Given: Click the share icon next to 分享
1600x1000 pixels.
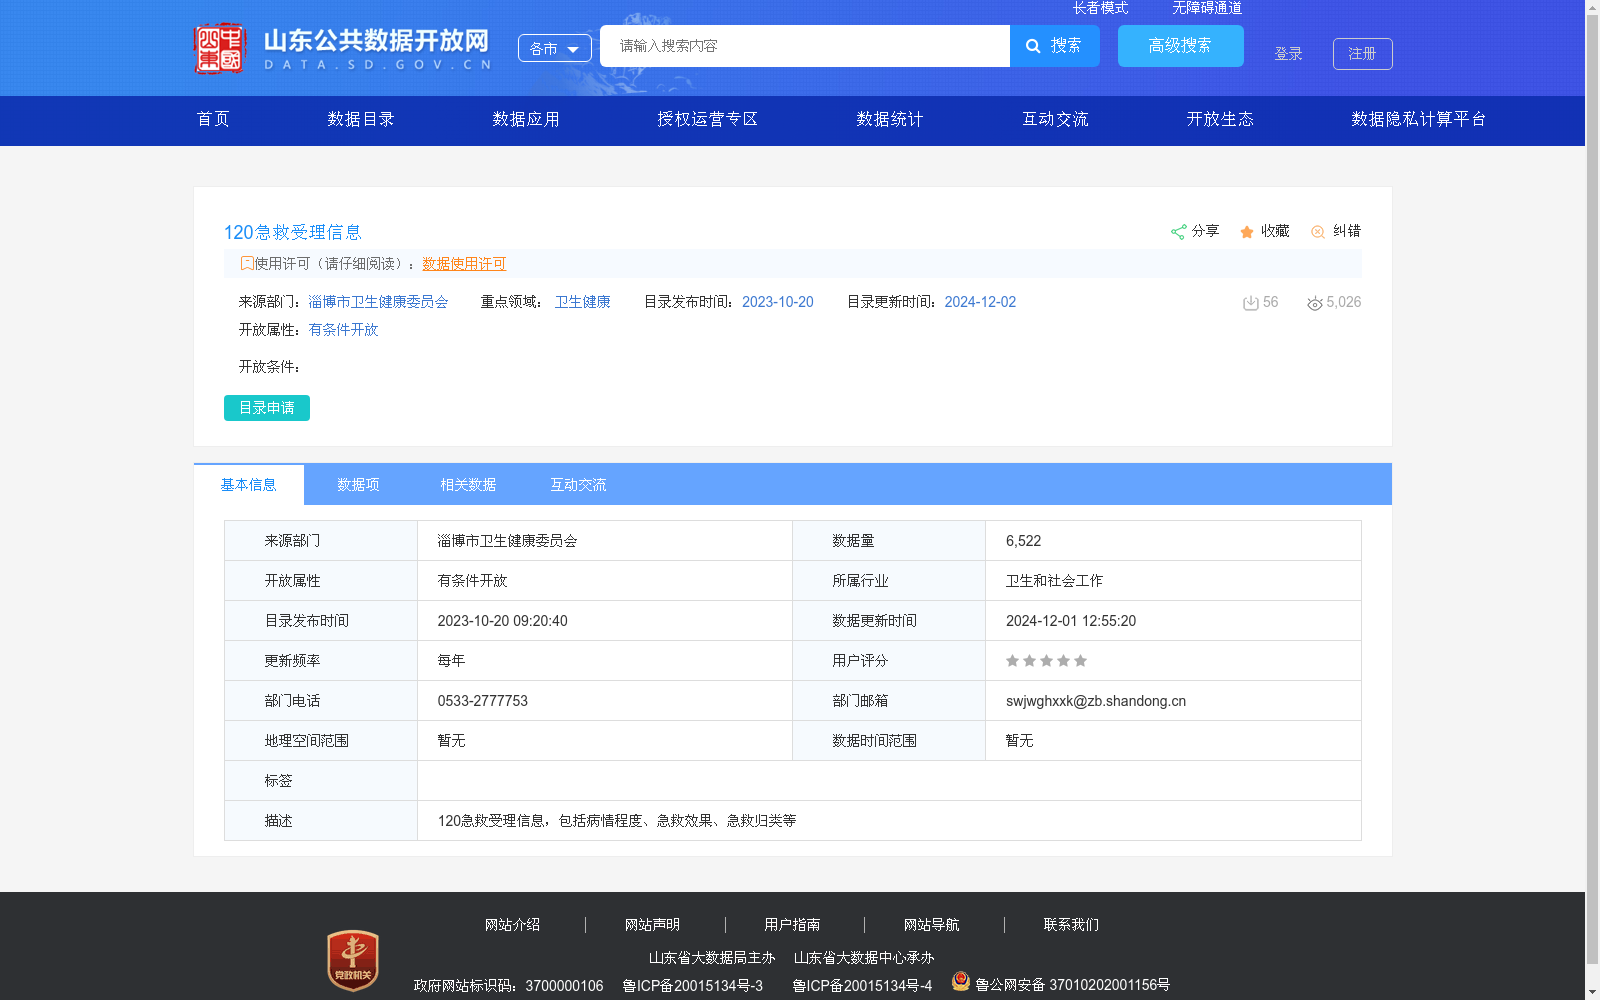Looking at the screenshot, I should pyautogui.click(x=1178, y=232).
